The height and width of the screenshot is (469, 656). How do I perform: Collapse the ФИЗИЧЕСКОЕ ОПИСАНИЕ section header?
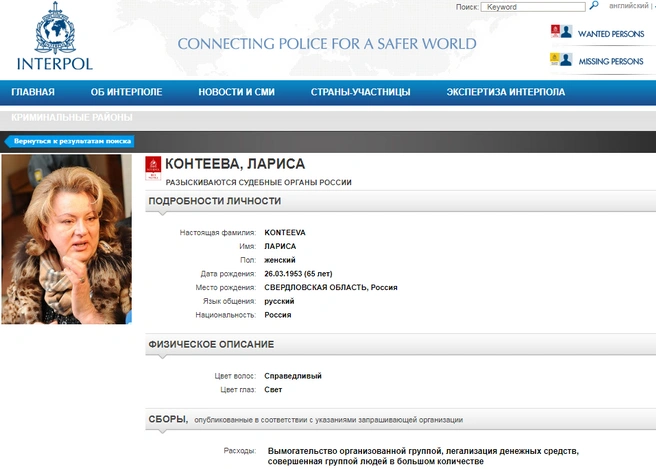coord(400,344)
